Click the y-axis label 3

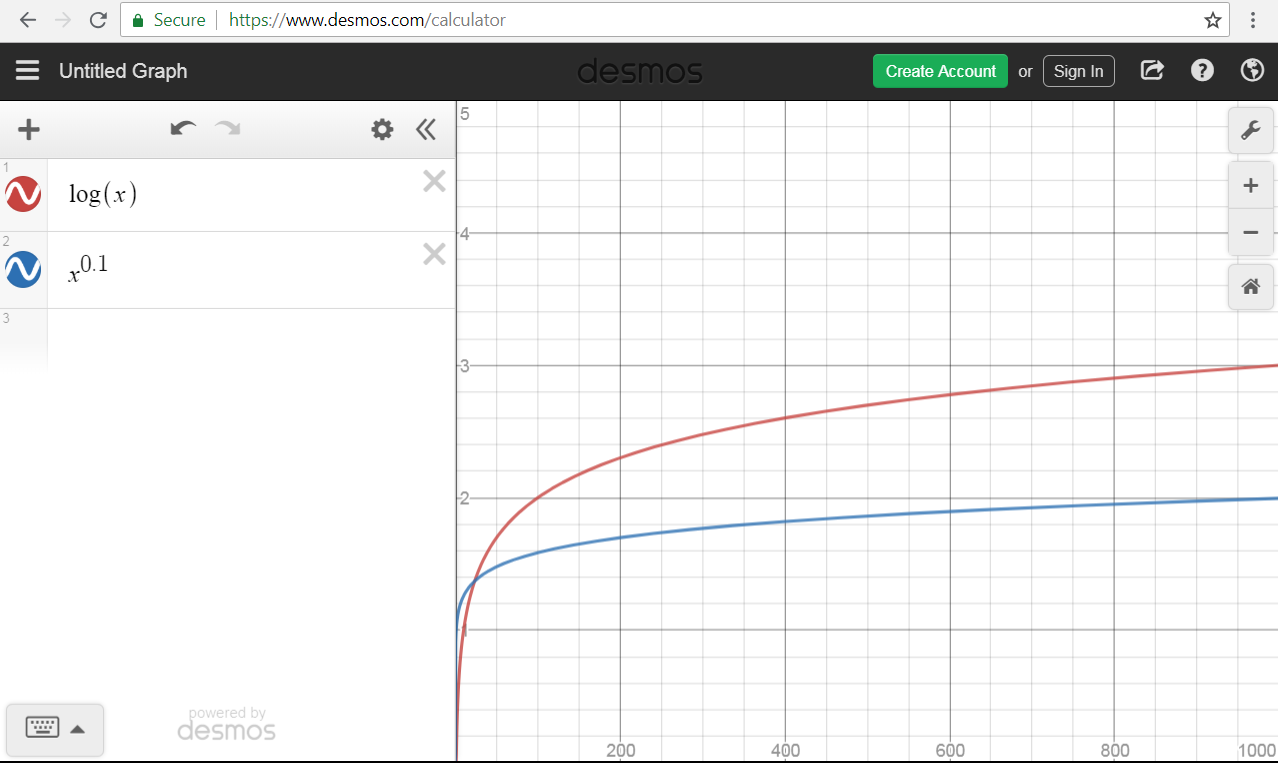pyautogui.click(x=464, y=366)
